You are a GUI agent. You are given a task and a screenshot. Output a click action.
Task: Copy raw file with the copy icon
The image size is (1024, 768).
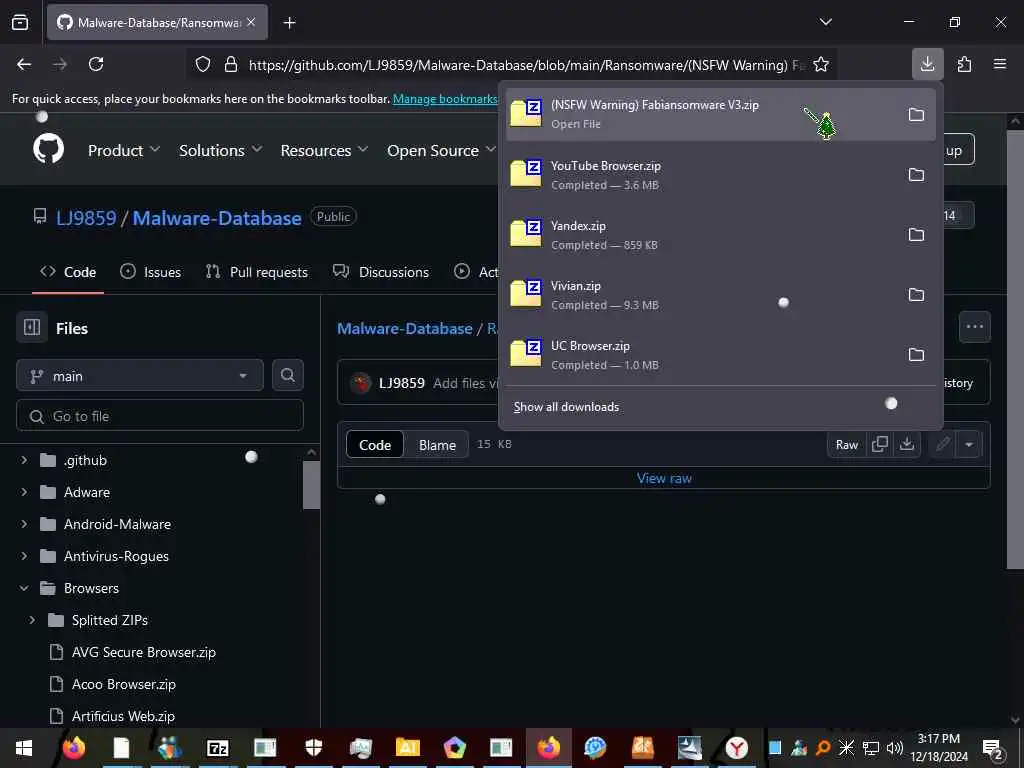tap(880, 445)
